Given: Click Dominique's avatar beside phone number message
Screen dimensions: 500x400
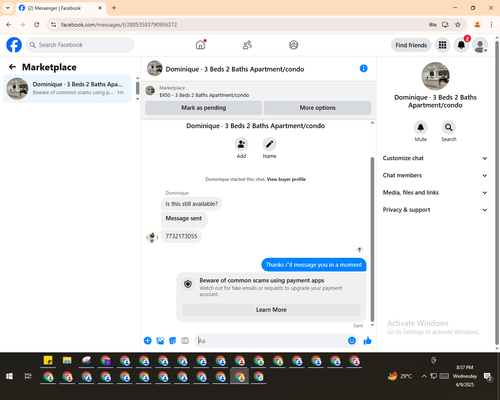Looking at the screenshot, I should tap(152, 237).
